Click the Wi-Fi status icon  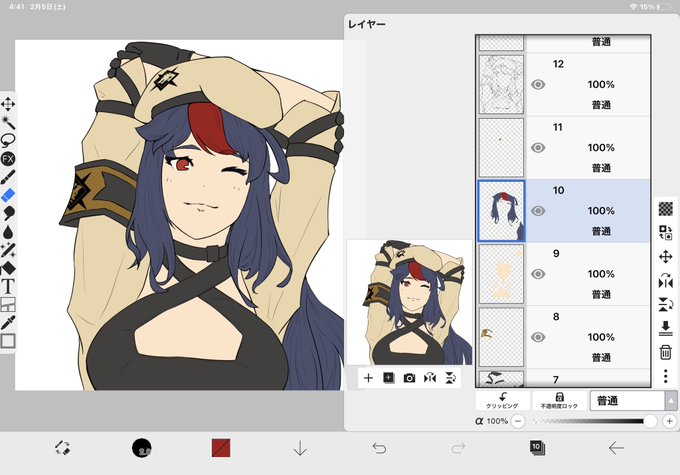pos(634,7)
